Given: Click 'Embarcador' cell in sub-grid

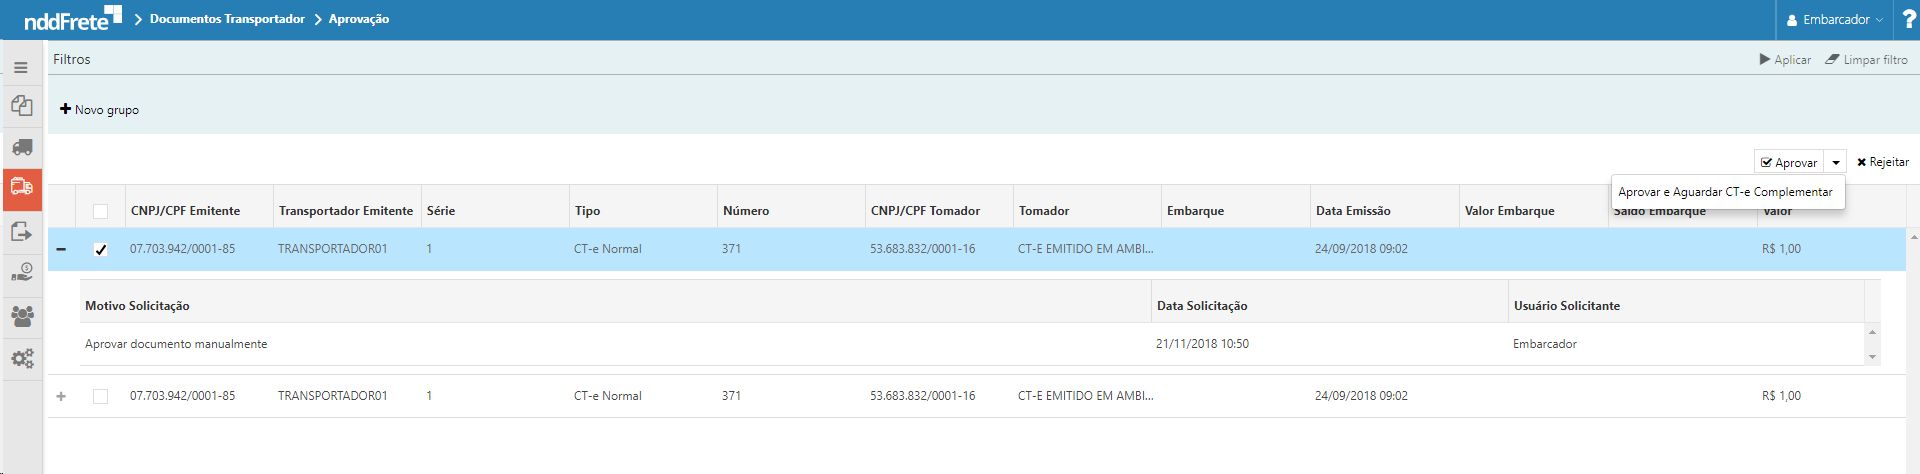Looking at the screenshot, I should (x=1545, y=344).
